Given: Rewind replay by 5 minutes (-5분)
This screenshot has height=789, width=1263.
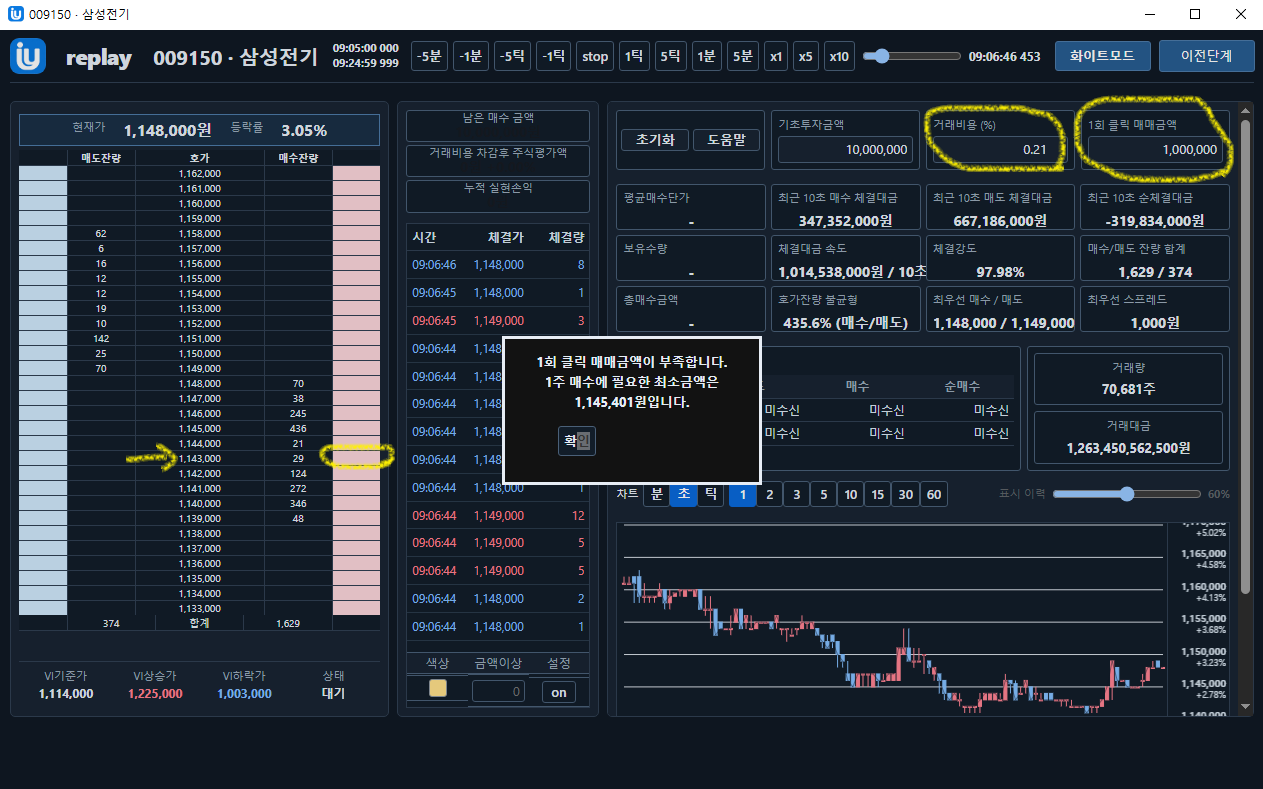Looking at the screenshot, I should click(x=429, y=56).
